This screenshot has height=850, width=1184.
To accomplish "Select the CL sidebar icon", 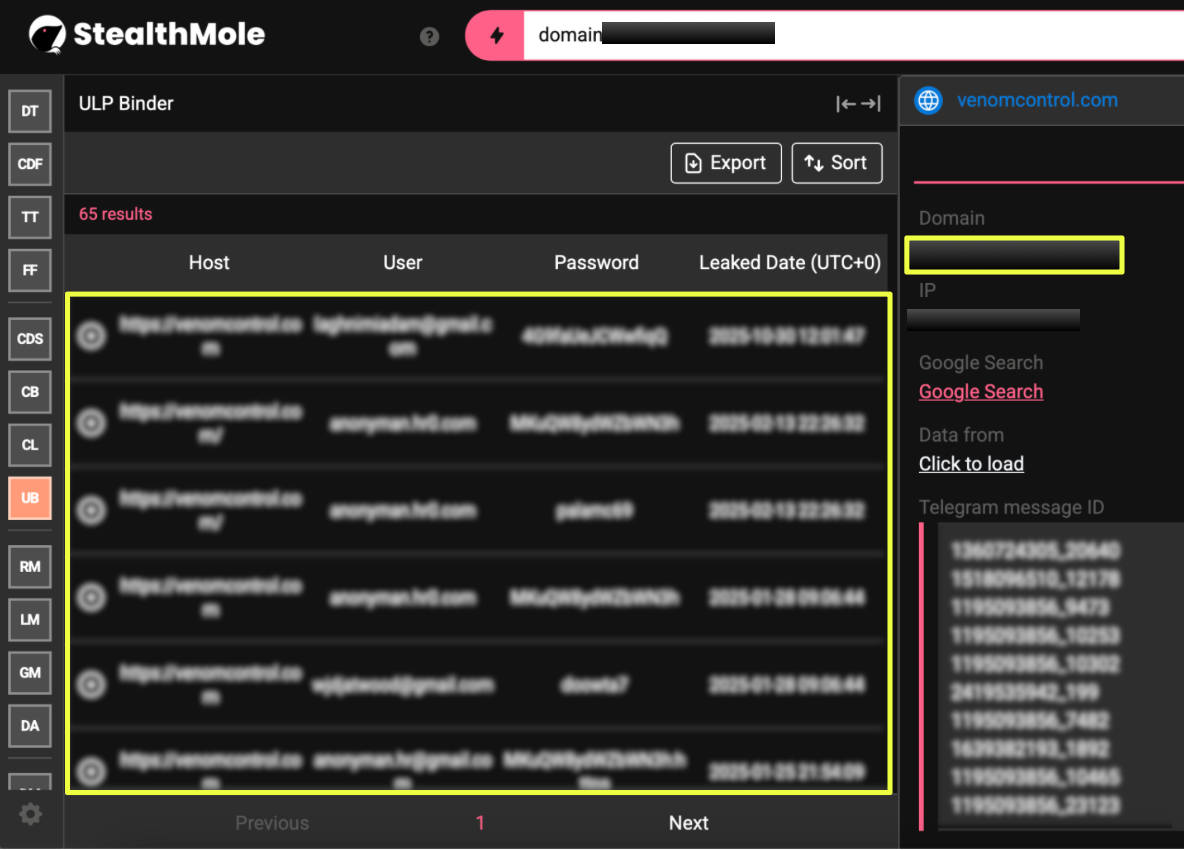I will tap(30, 445).
